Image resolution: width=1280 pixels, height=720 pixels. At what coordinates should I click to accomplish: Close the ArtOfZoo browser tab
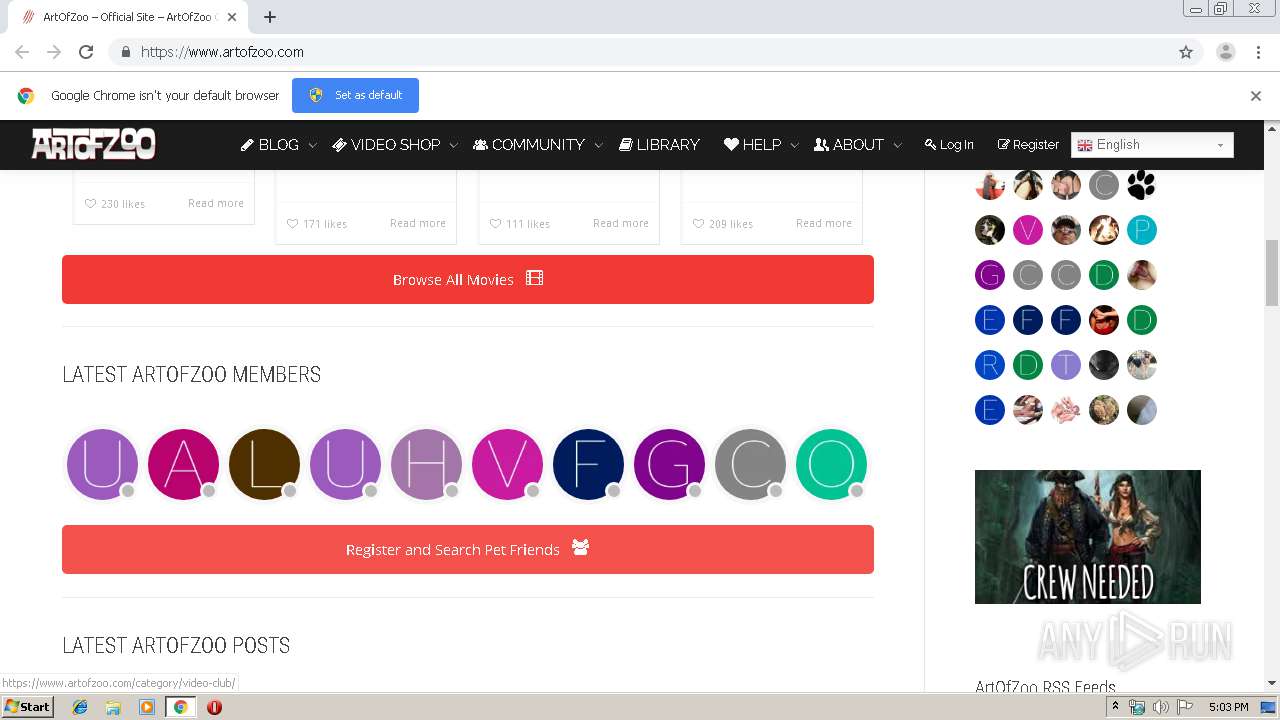pyautogui.click(x=232, y=17)
